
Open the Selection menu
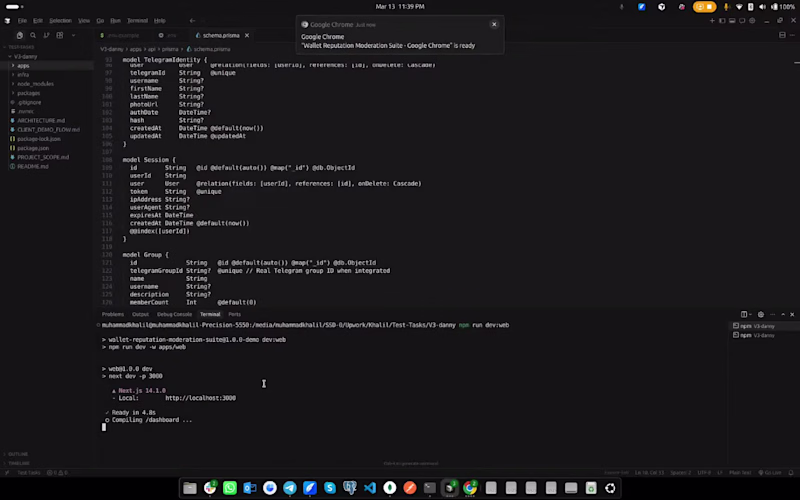coord(60,21)
